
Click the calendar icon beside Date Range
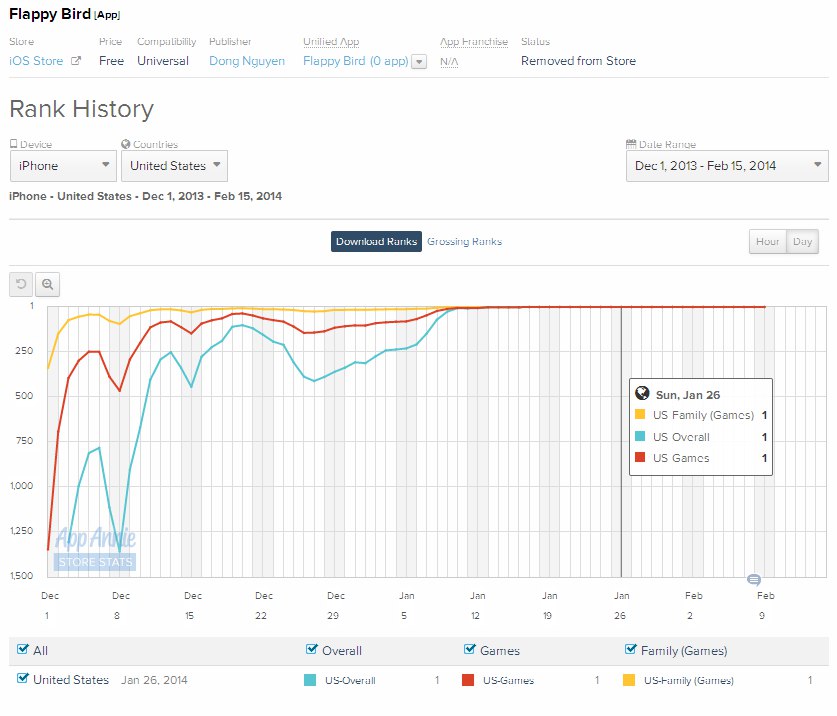point(631,144)
